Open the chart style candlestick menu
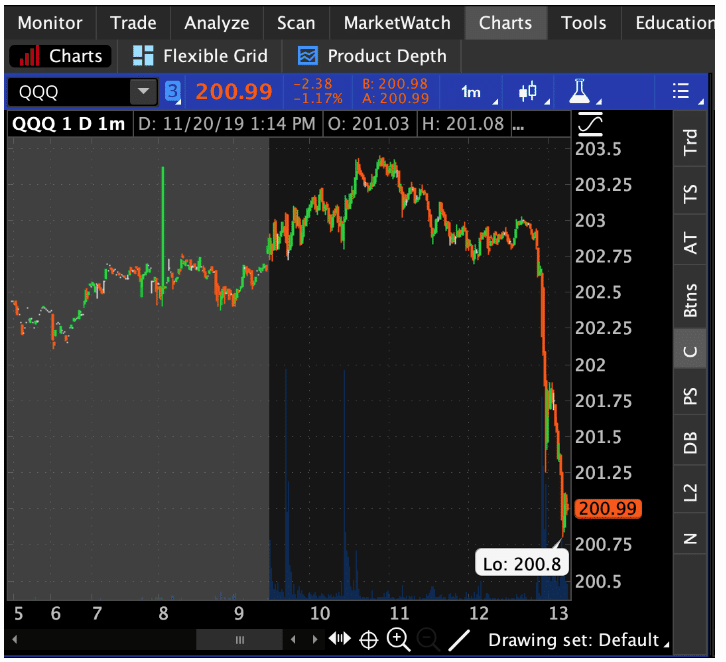This screenshot has height=662, width=726. (528, 91)
